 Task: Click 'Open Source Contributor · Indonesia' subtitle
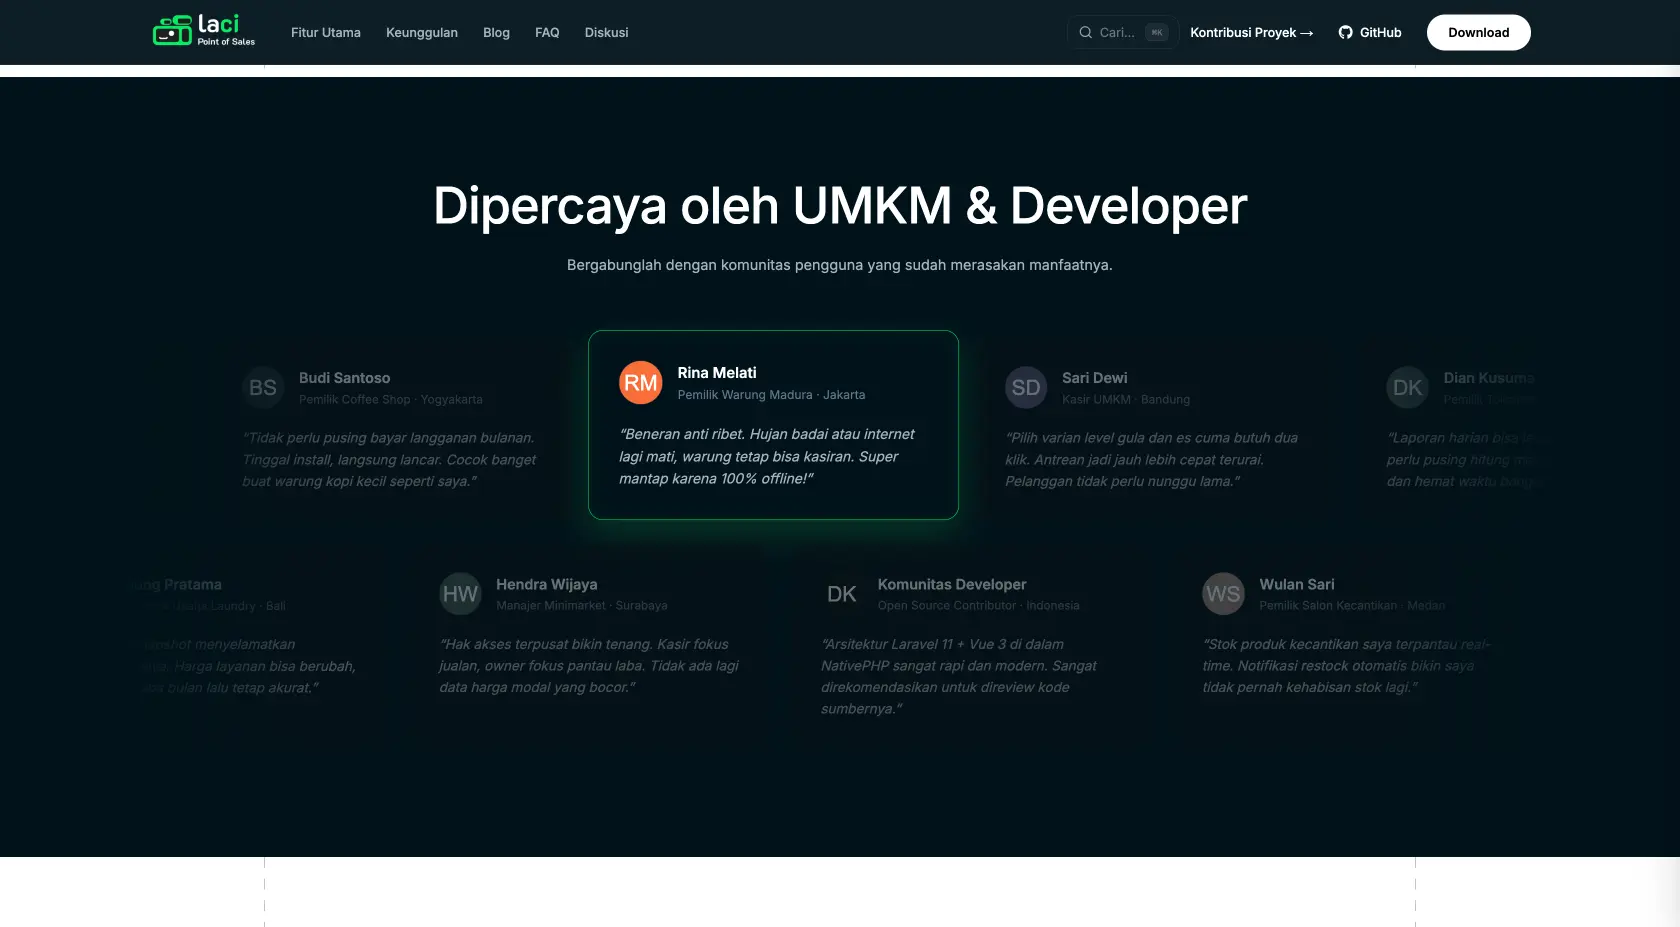pyautogui.click(x=979, y=606)
